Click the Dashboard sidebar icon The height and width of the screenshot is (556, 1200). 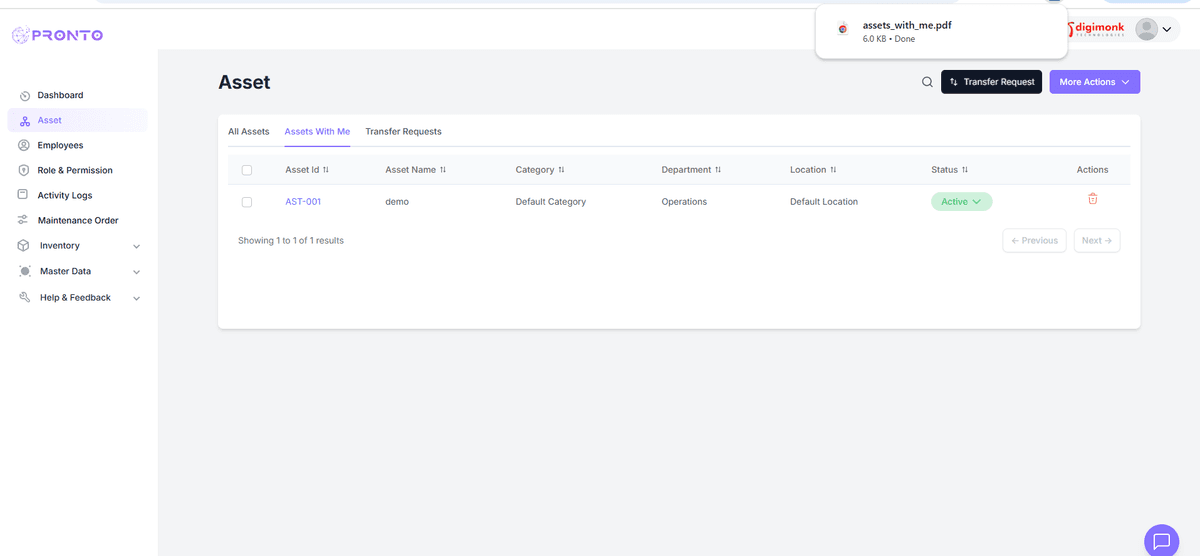(x=25, y=96)
